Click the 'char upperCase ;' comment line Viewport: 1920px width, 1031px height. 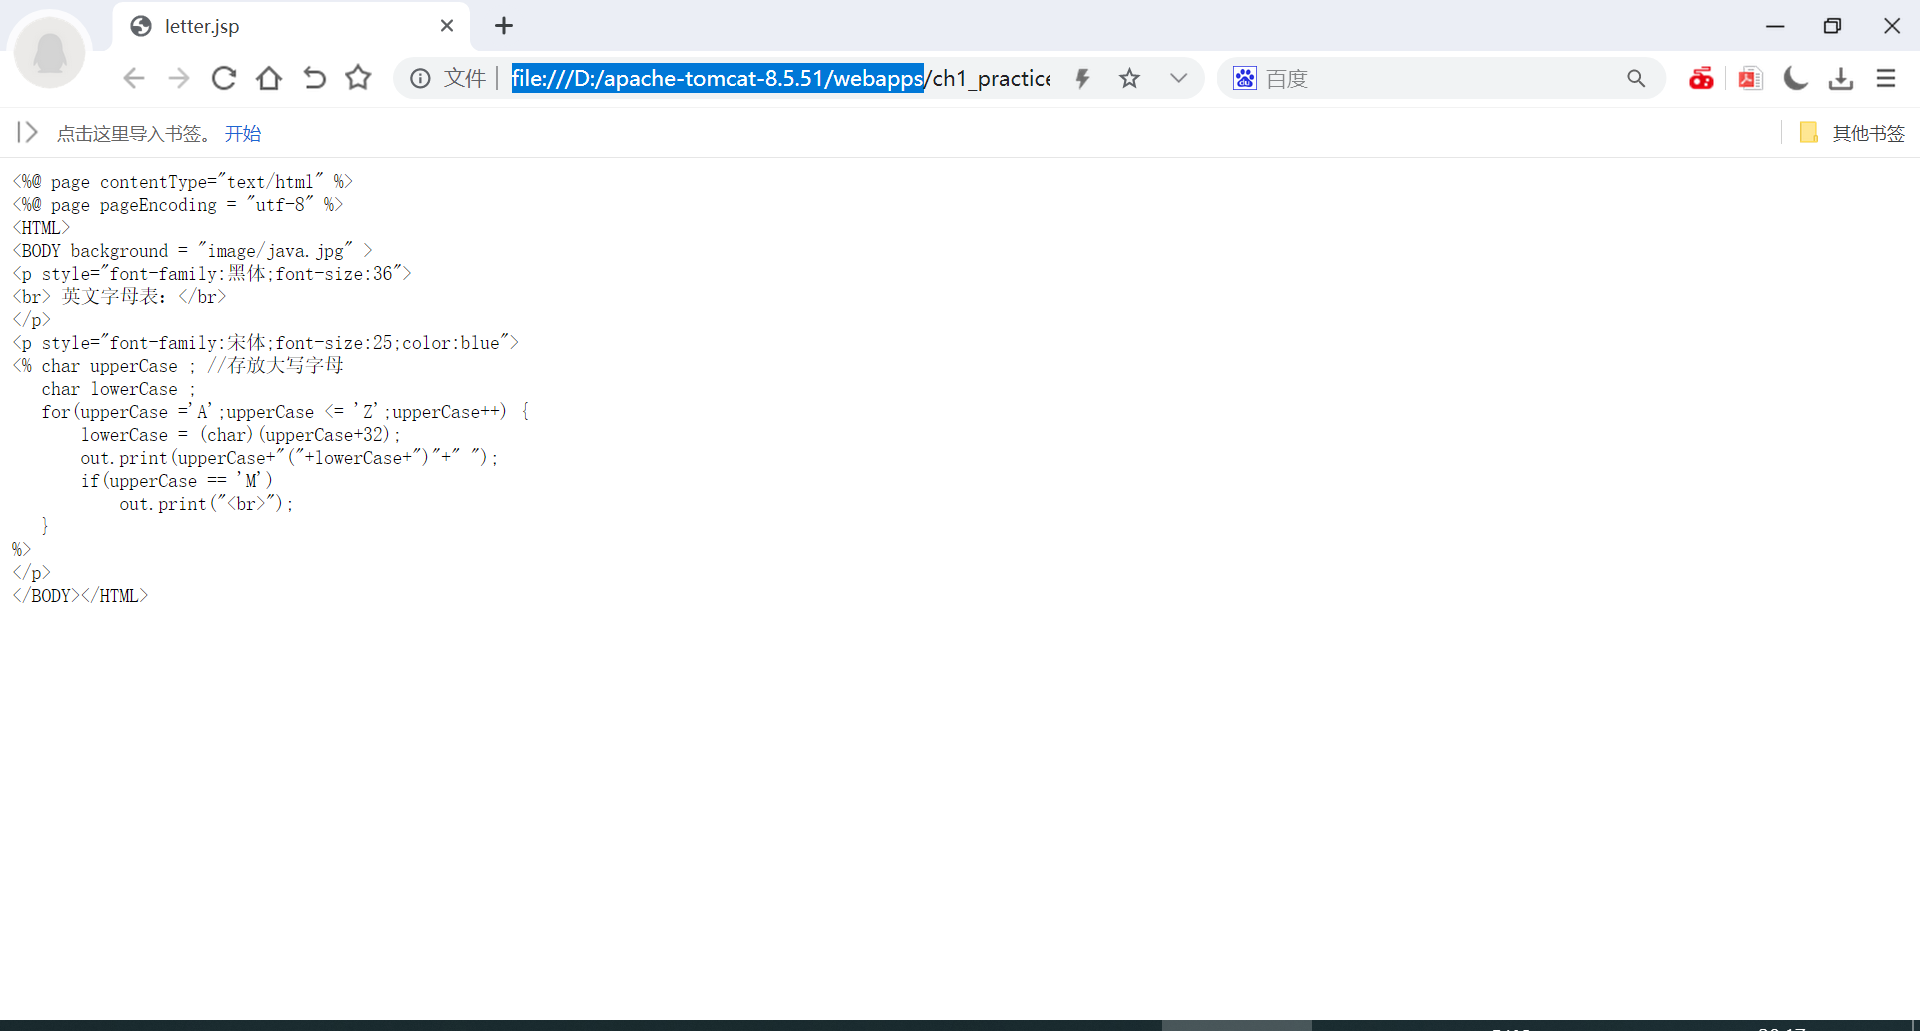178,366
